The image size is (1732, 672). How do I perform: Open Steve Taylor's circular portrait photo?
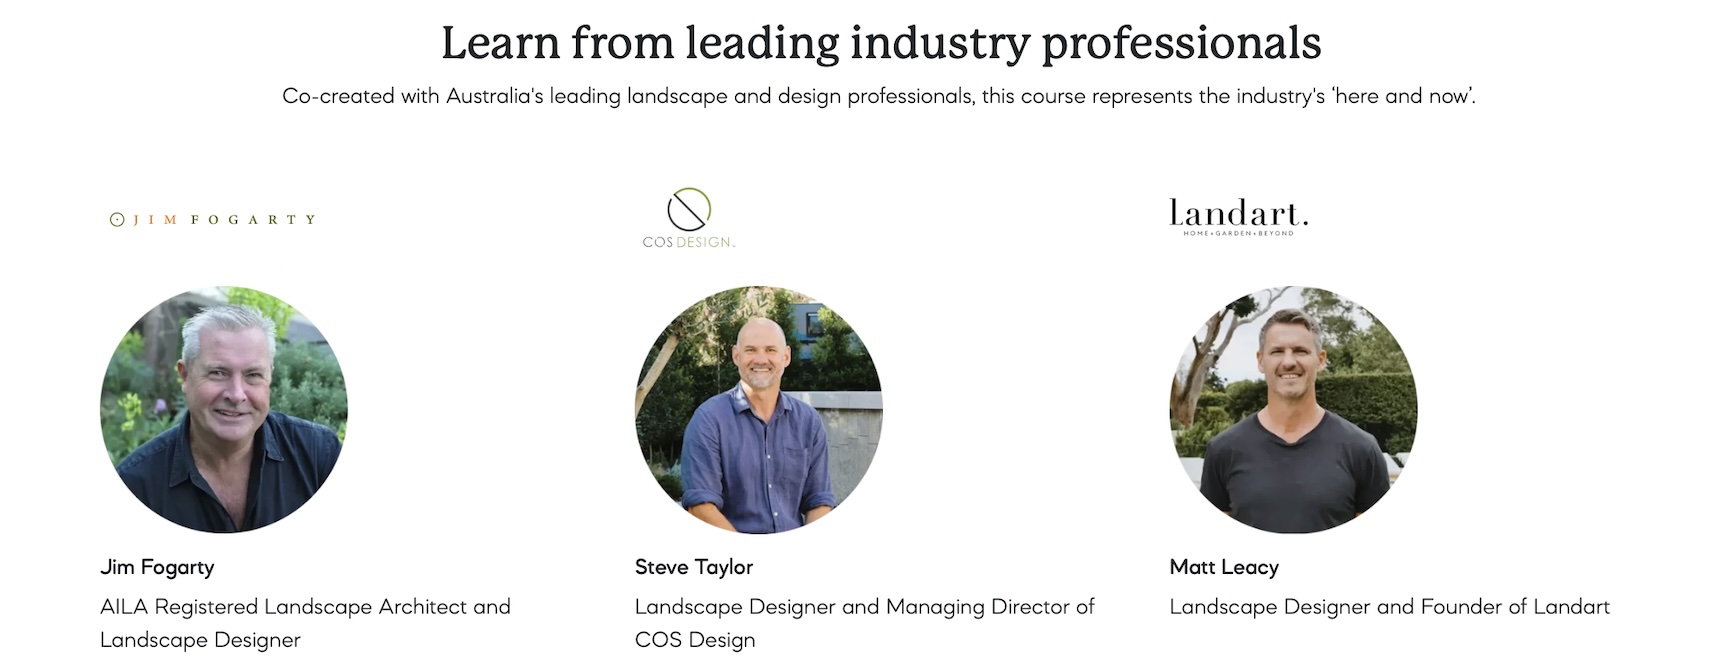click(x=759, y=410)
